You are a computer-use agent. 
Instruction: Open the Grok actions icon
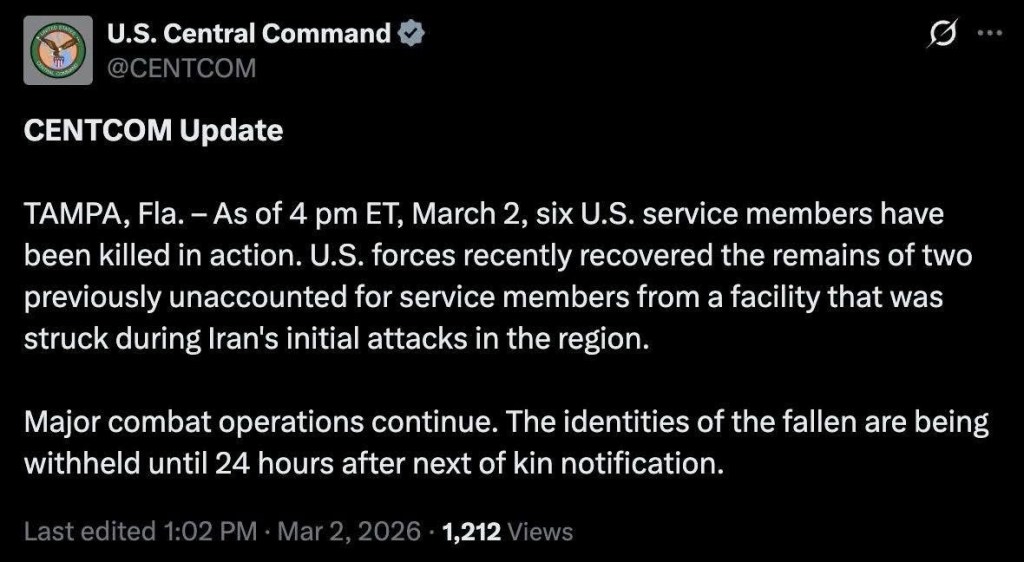[941, 35]
